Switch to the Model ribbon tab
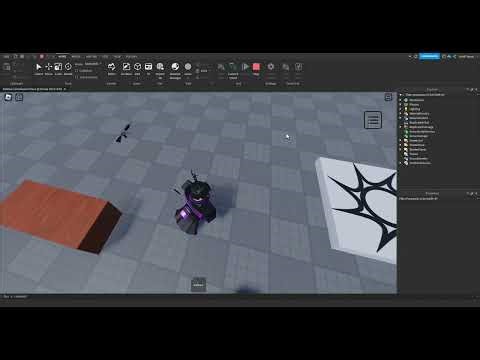Viewport: 480px width, 360px height. pos(76,56)
